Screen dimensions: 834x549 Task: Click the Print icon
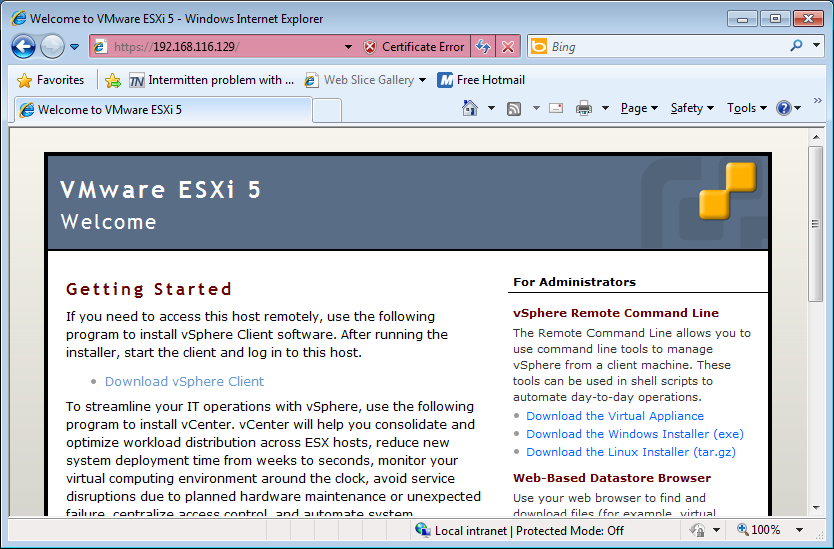pyautogui.click(x=583, y=109)
